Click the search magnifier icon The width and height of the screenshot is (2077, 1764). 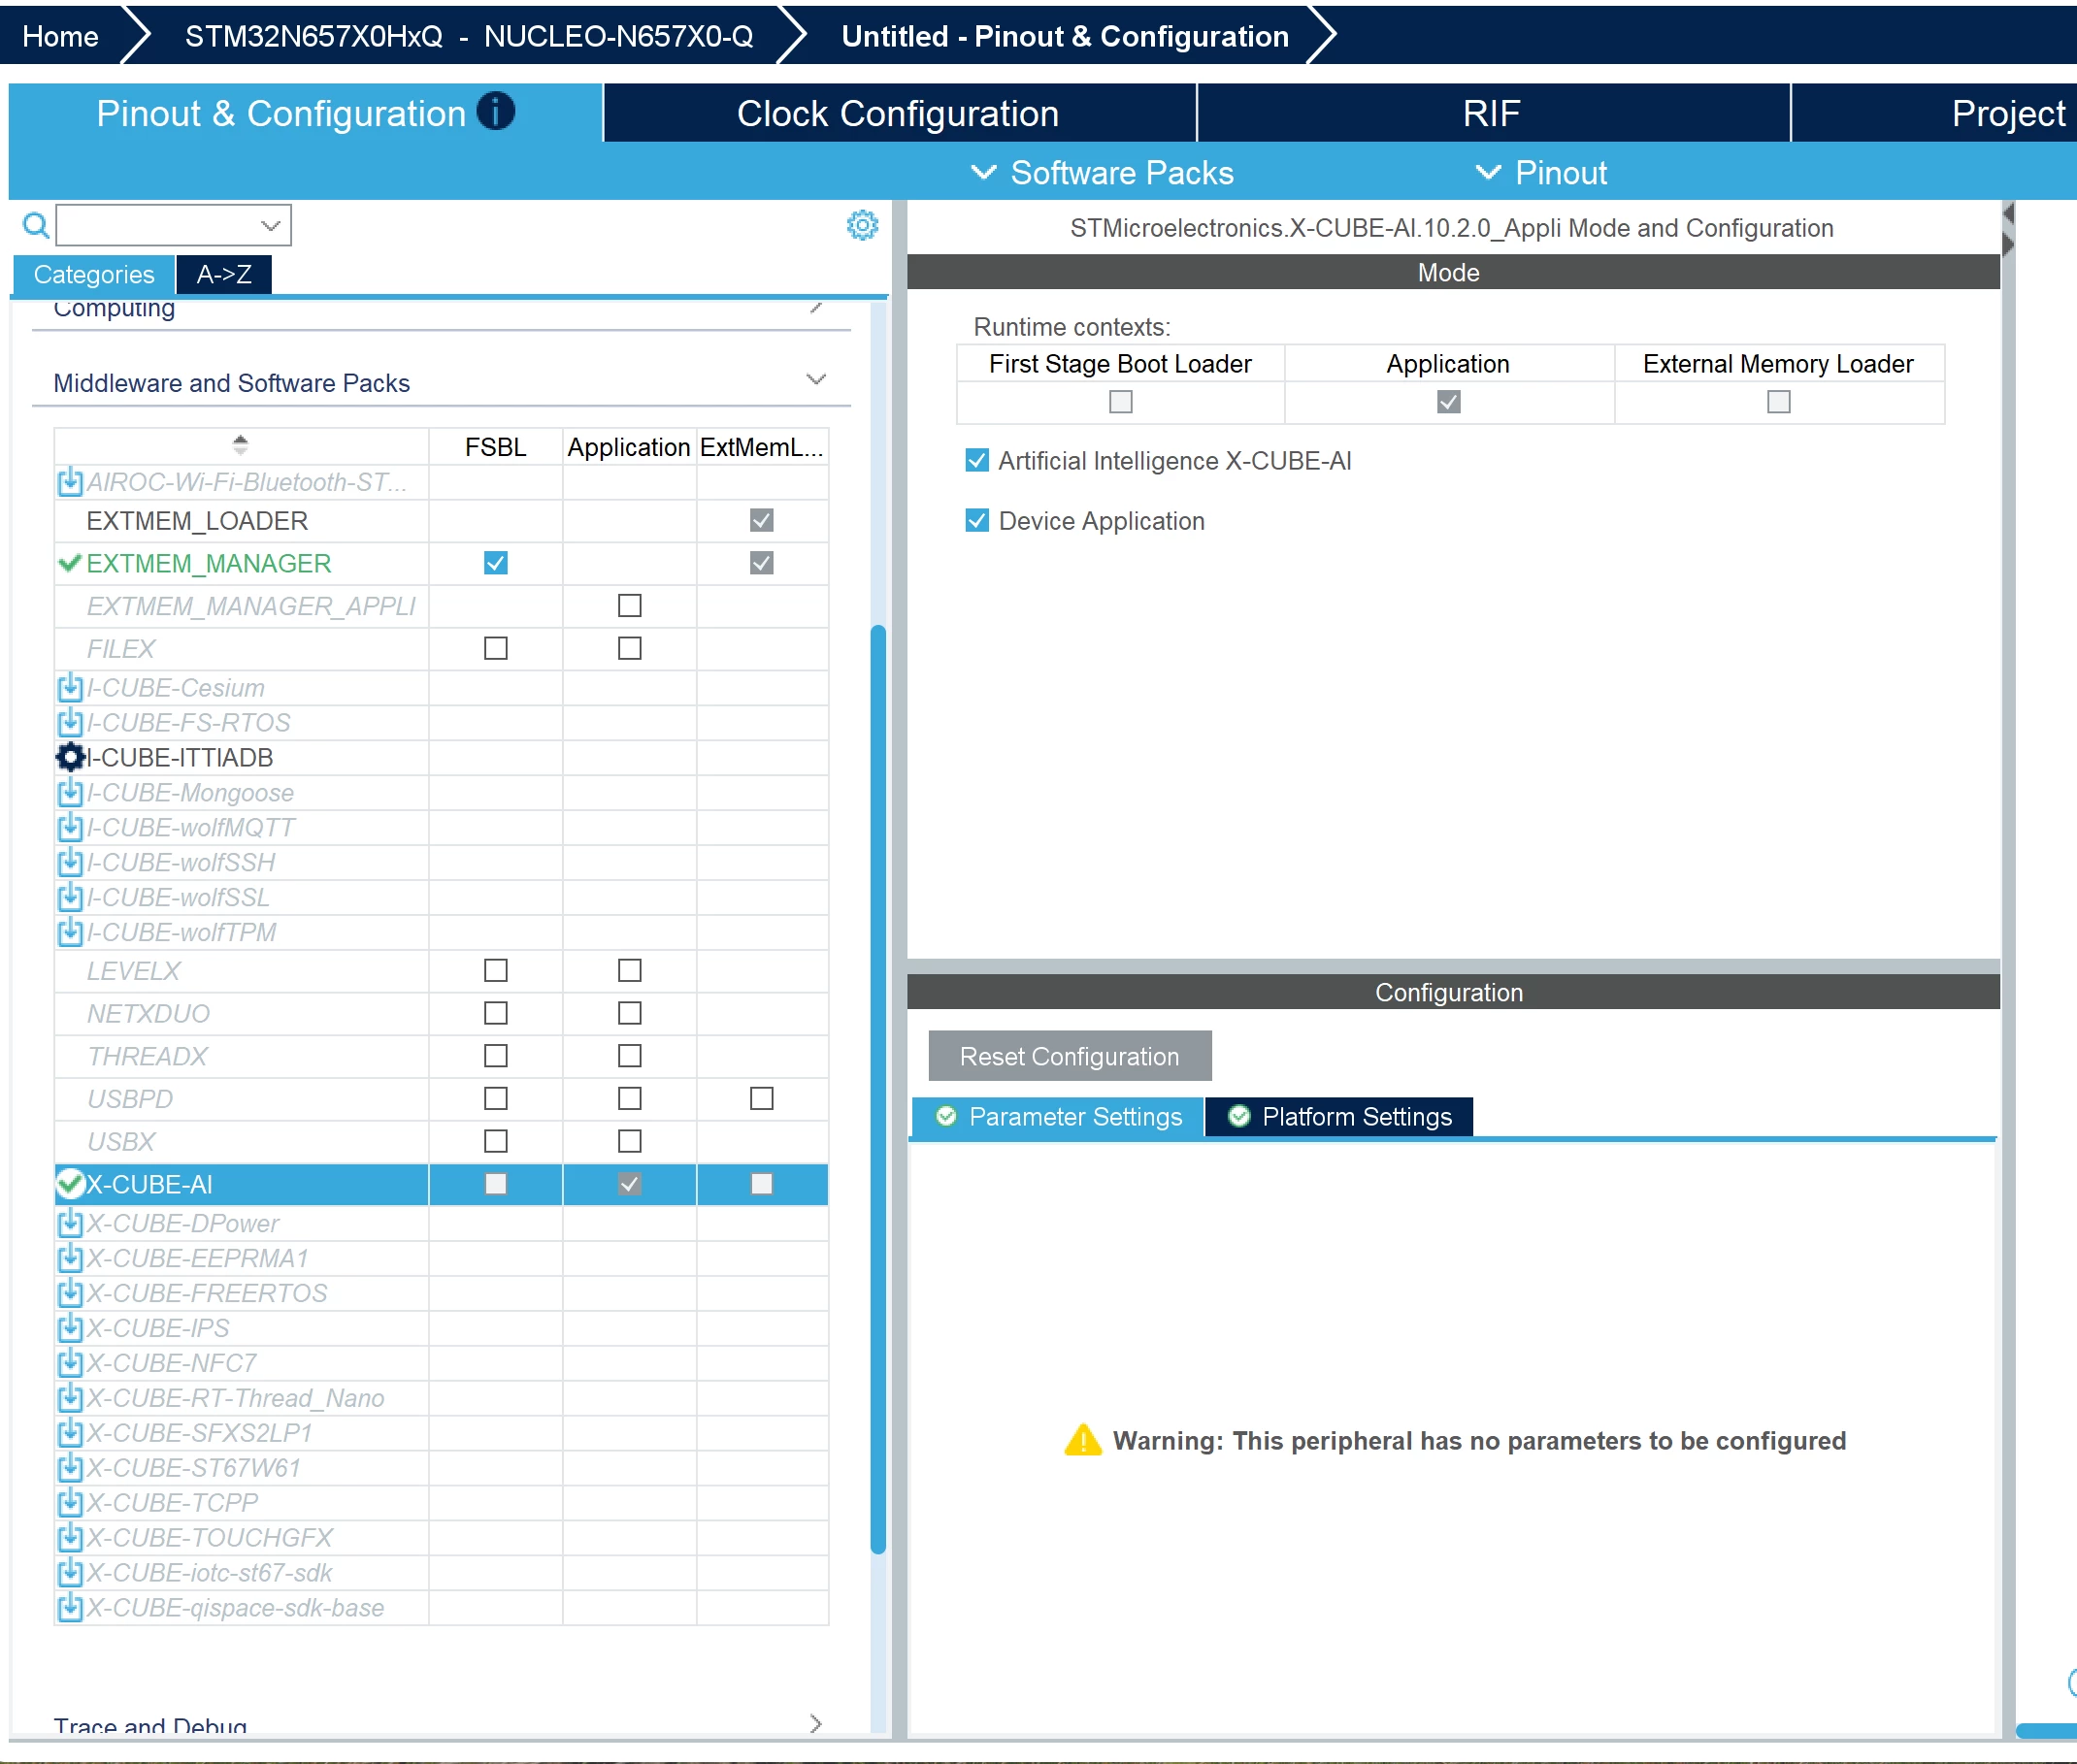pos(36,226)
